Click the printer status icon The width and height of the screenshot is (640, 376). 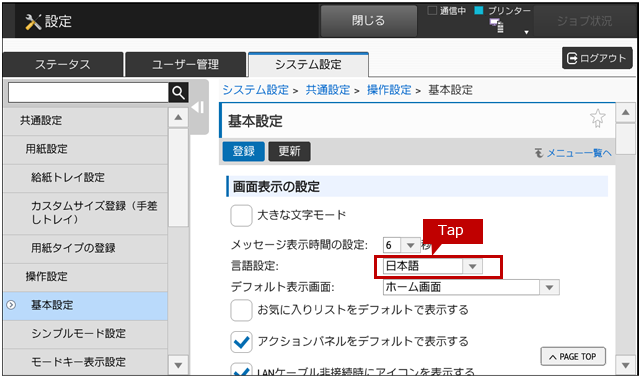[498, 25]
